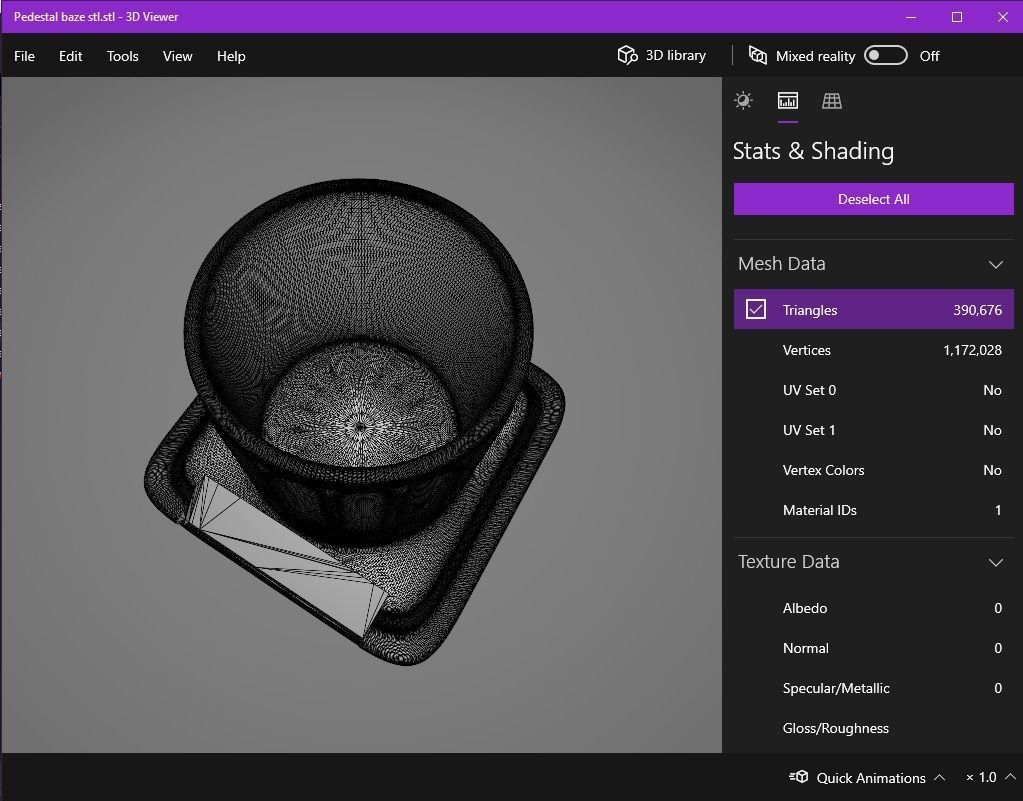Select the Normal texture row
The image size is (1023, 801).
point(874,648)
